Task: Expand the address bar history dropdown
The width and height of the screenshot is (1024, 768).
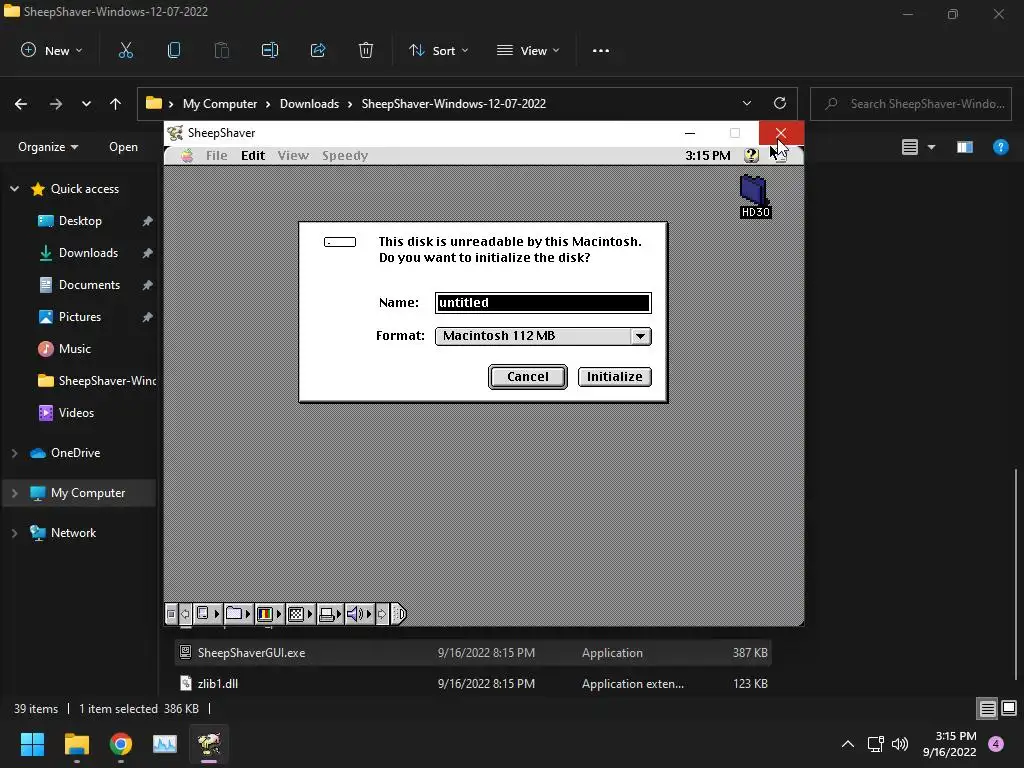Action: click(x=747, y=103)
